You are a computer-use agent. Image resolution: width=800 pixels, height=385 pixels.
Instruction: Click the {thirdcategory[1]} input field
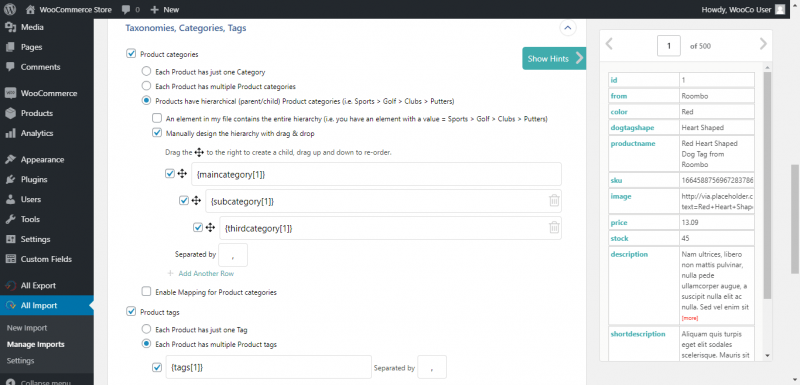pyautogui.click(x=390, y=228)
